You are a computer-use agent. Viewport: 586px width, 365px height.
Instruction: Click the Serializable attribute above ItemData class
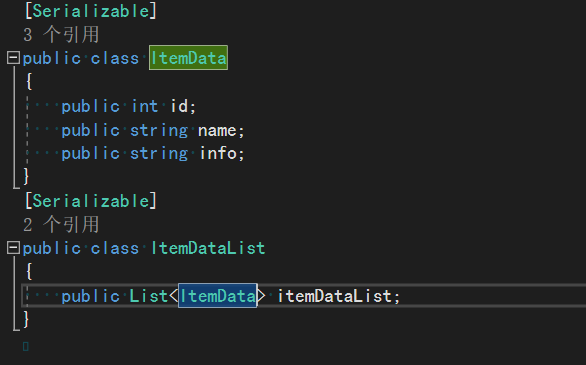click(90, 11)
